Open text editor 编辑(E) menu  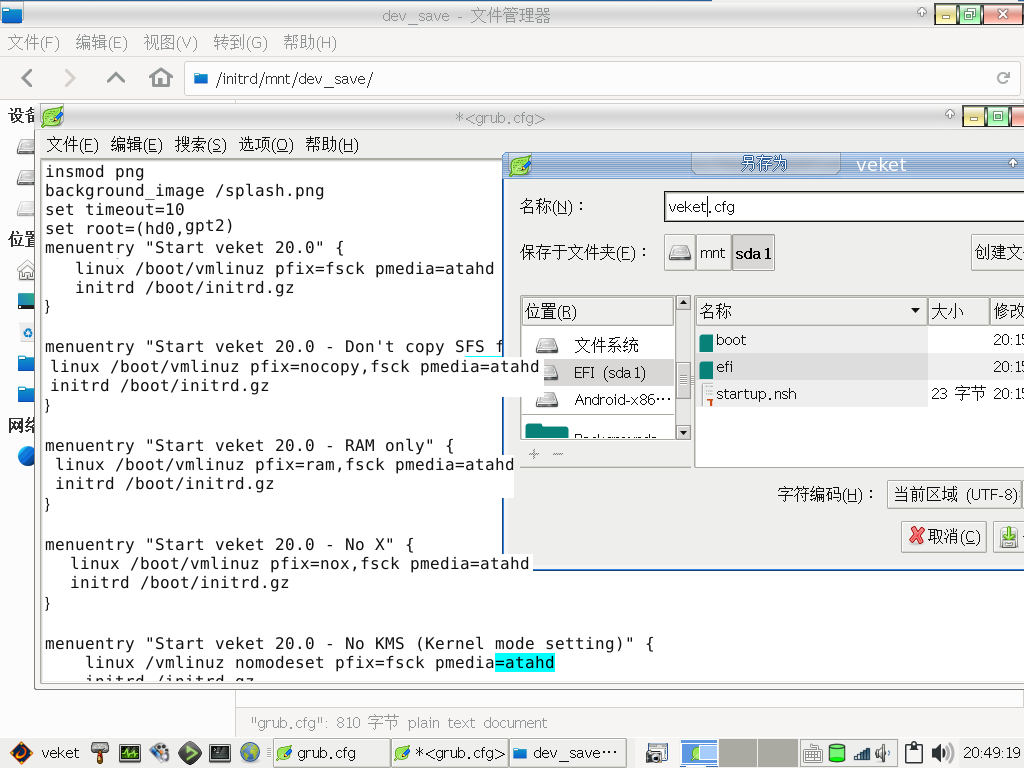(x=136, y=144)
